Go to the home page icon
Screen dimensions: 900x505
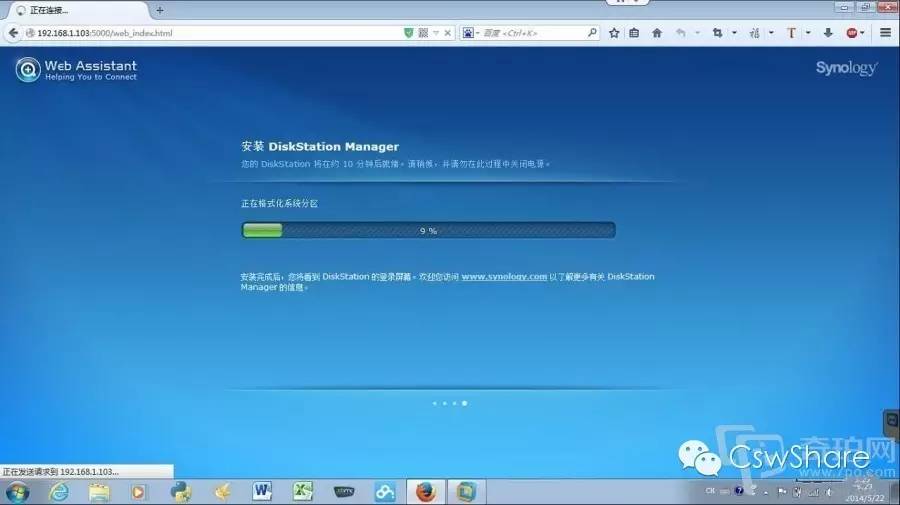pos(657,33)
